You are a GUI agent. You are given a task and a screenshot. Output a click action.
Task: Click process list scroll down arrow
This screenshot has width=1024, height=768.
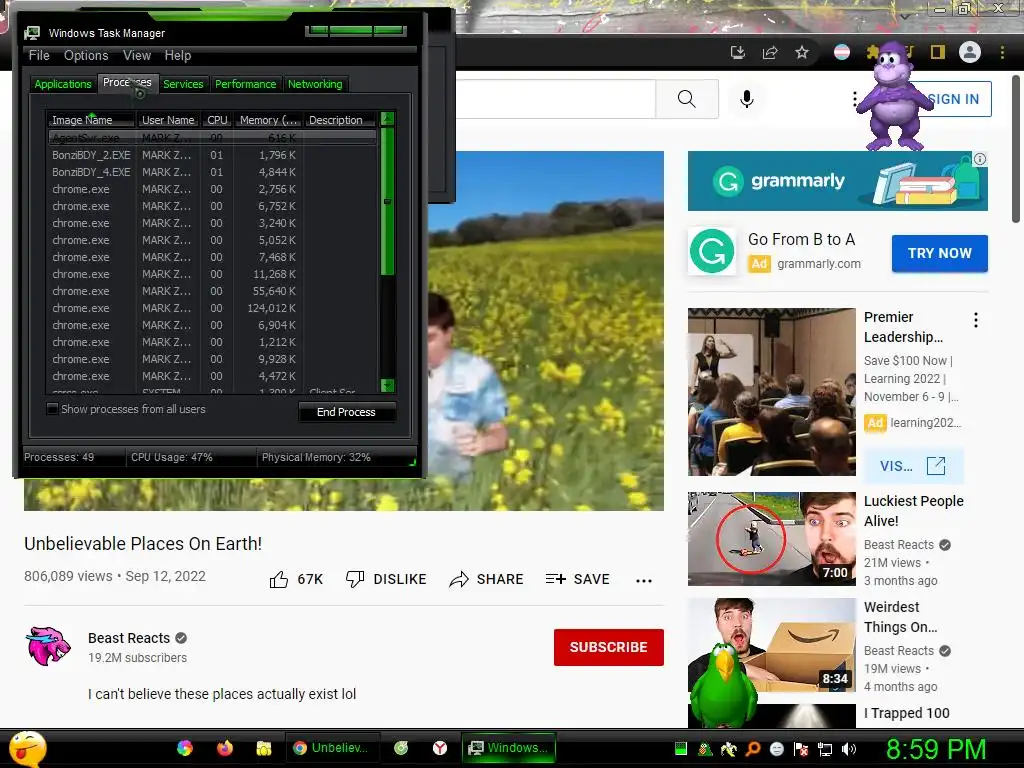(387, 385)
